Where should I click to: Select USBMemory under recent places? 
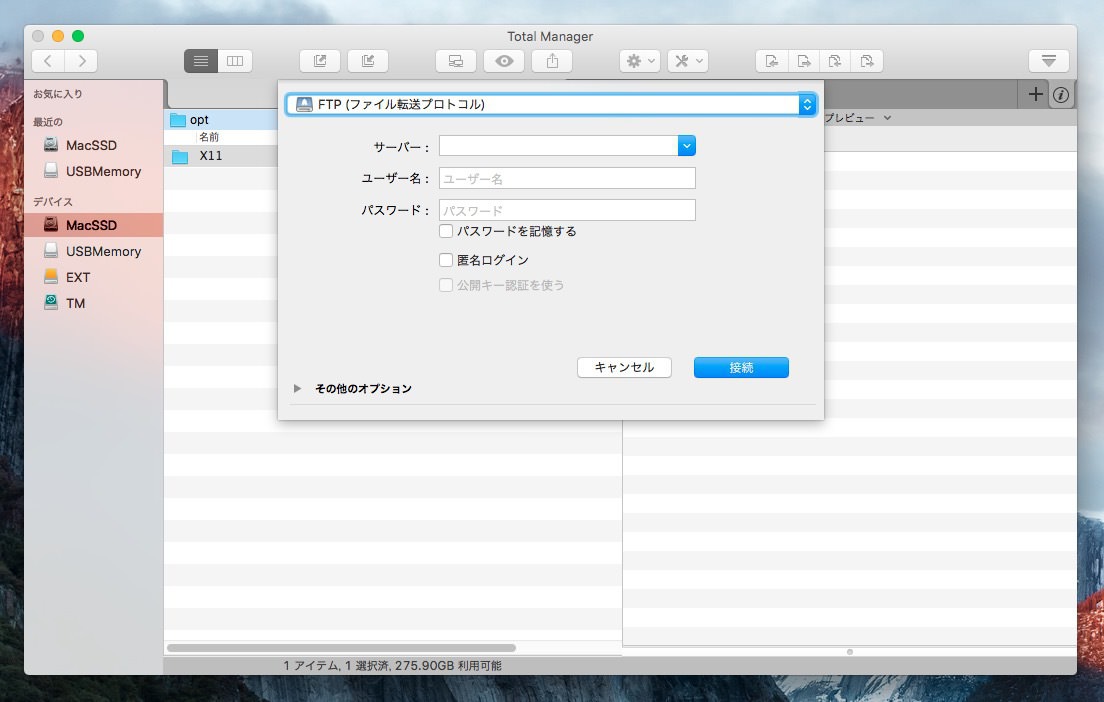[93, 171]
